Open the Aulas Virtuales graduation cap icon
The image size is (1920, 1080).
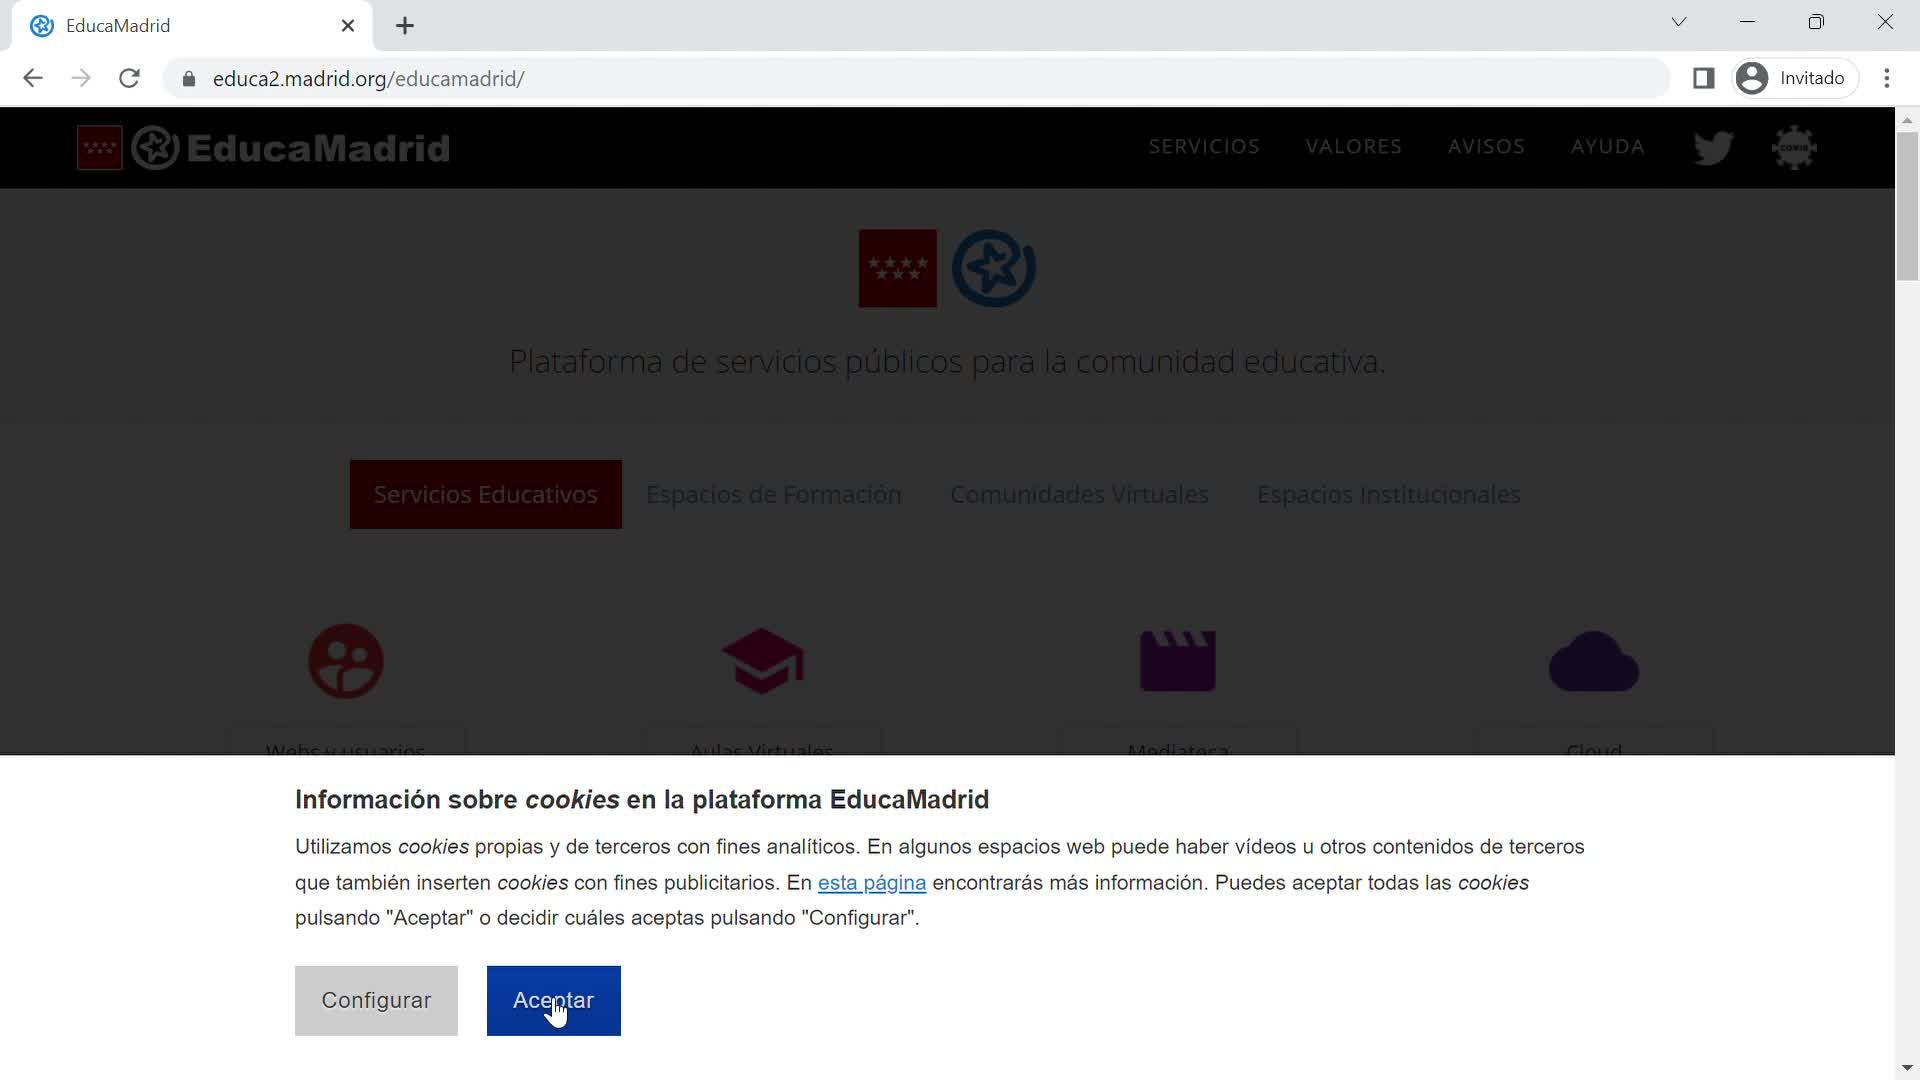pyautogui.click(x=762, y=661)
